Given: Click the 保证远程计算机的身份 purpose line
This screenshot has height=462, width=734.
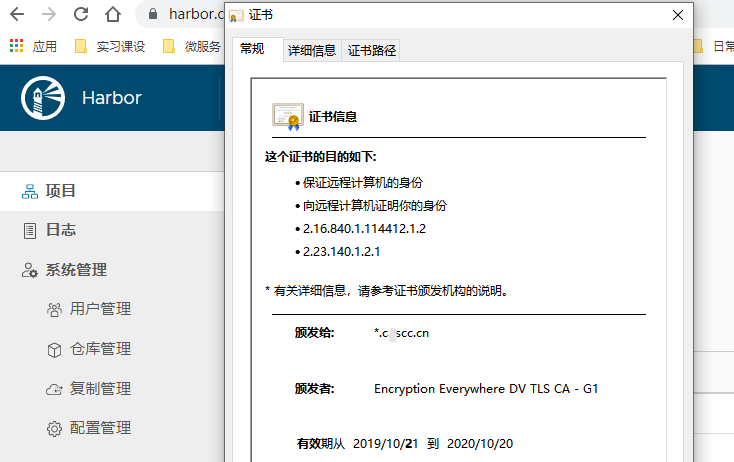Looking at the screenshot, I should pyautogui.click(x=363, y=183).
